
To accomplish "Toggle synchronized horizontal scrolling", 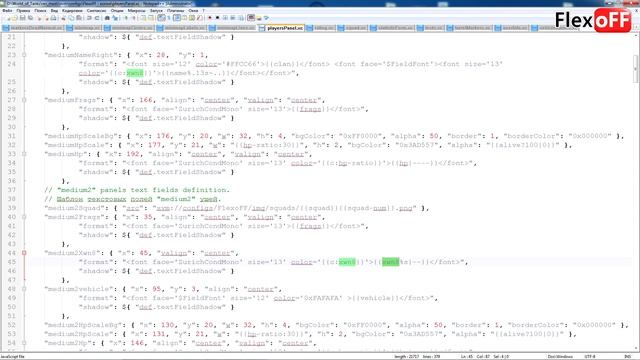I will pos(151,18).
